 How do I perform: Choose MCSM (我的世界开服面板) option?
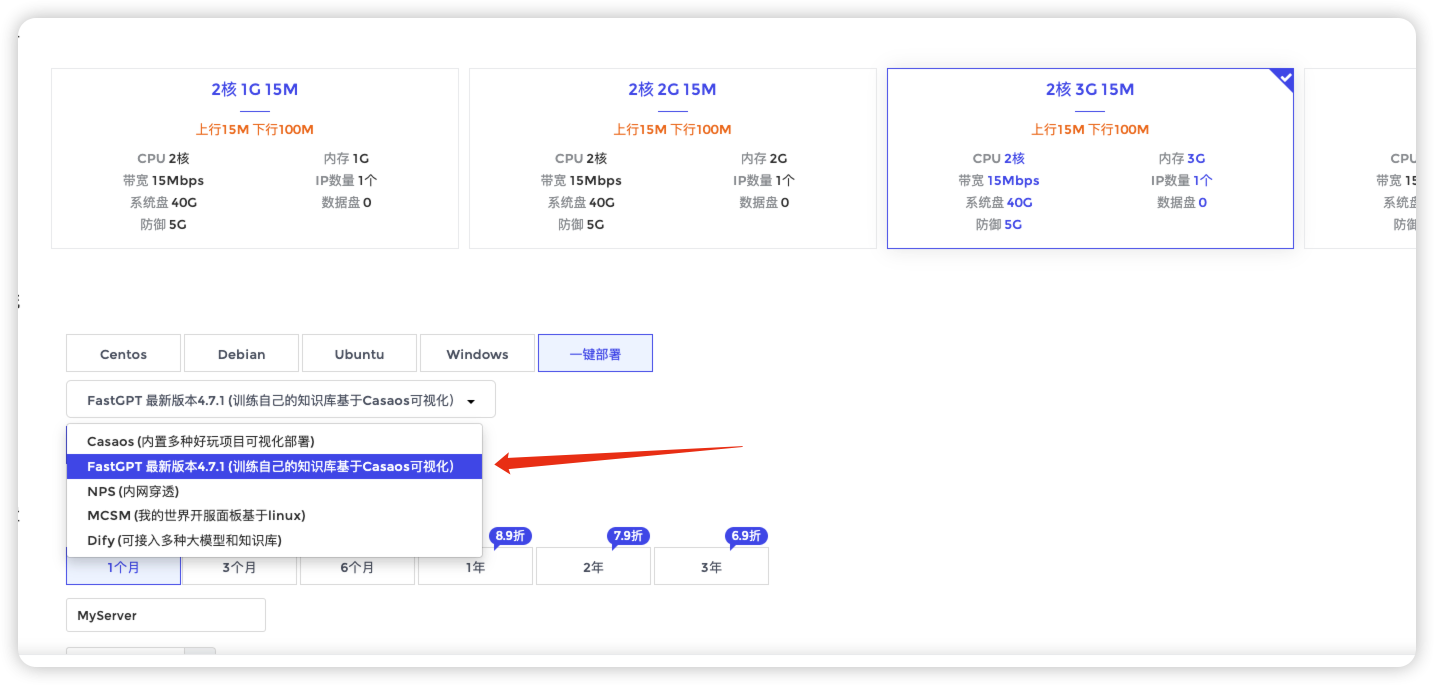(274, 516)
